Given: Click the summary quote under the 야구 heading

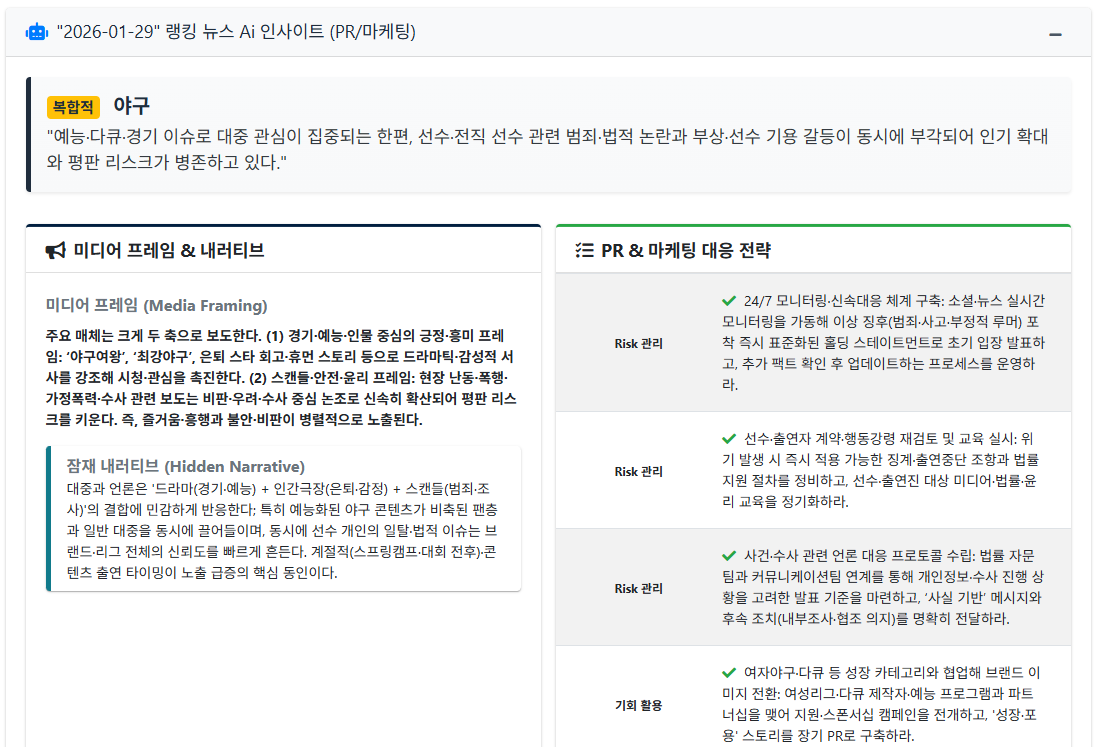Looking at the screenshot, I should tap(548, 148).
